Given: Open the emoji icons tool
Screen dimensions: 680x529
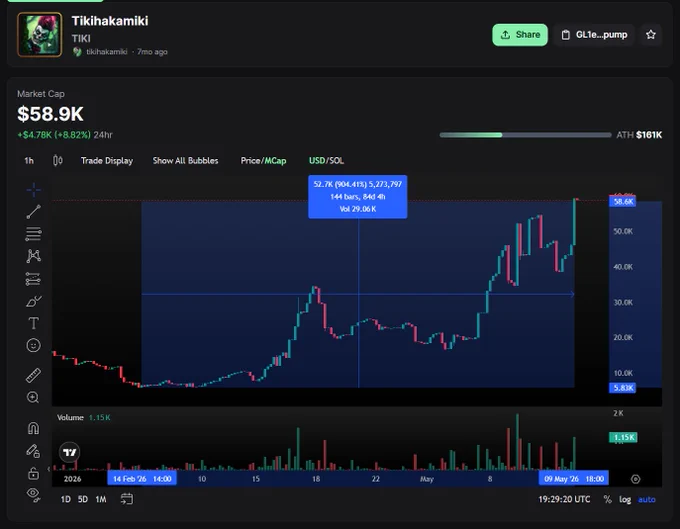Looking at the screenshot, I should [x=33, y=345].
